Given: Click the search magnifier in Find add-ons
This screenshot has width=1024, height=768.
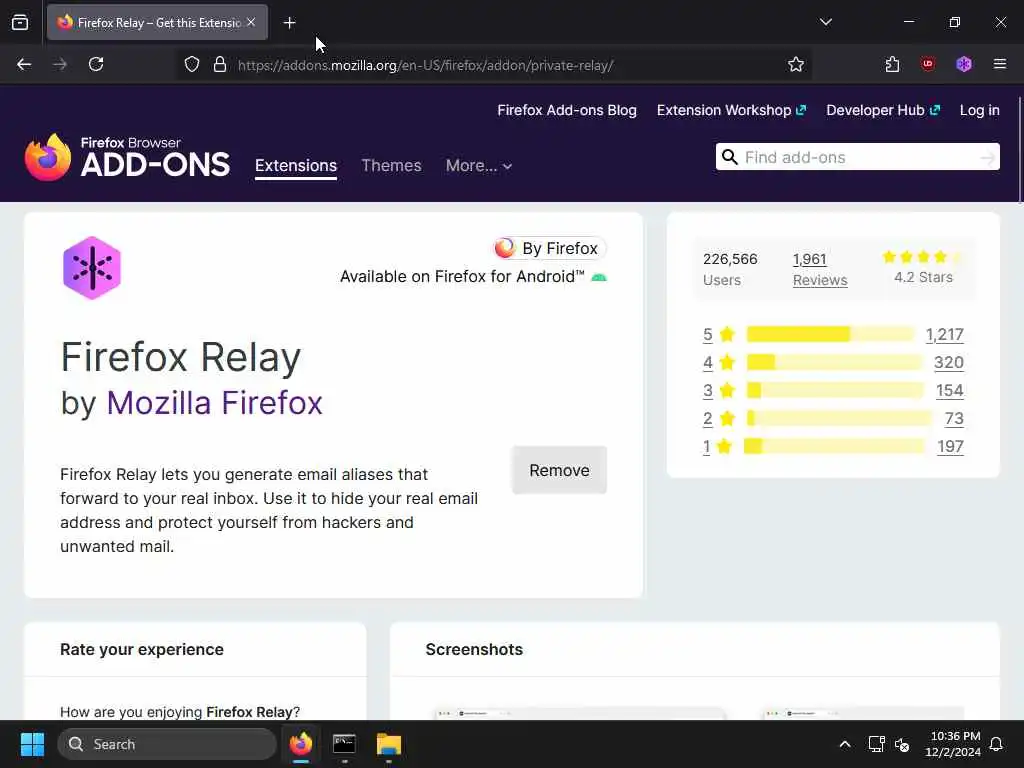Looking at the screenshot, I should [729, 157].
